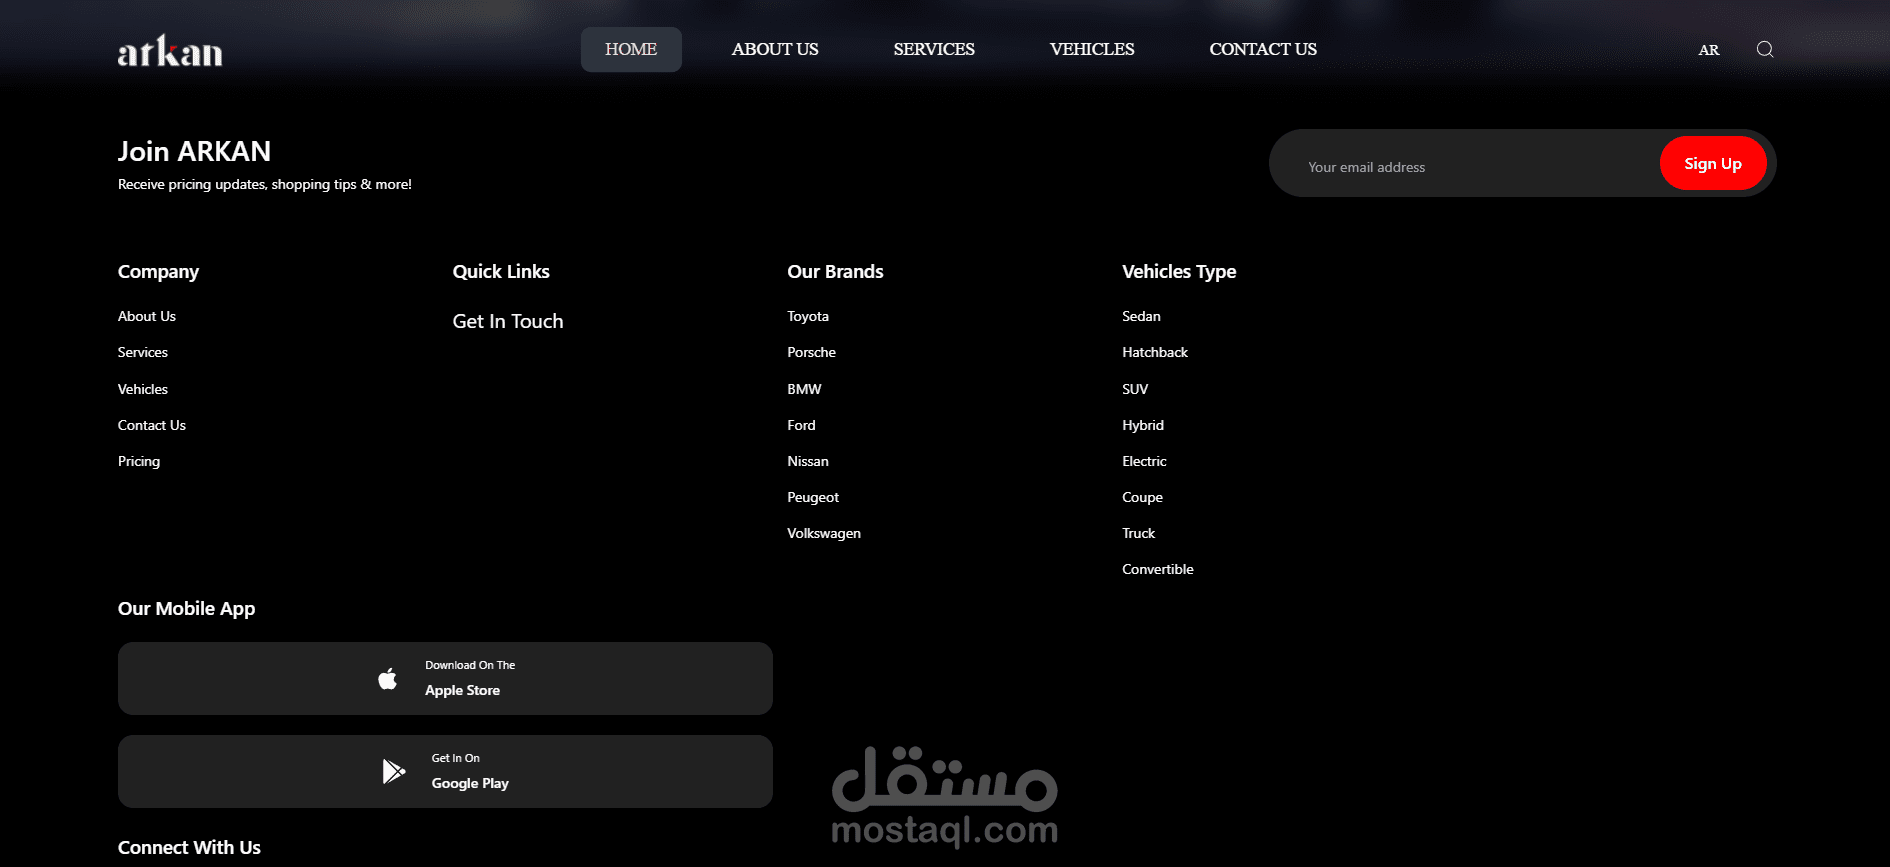The image size is (1890, 867).
Task: Choose the Coupe vehicle type
Action: click(1142, 497)
